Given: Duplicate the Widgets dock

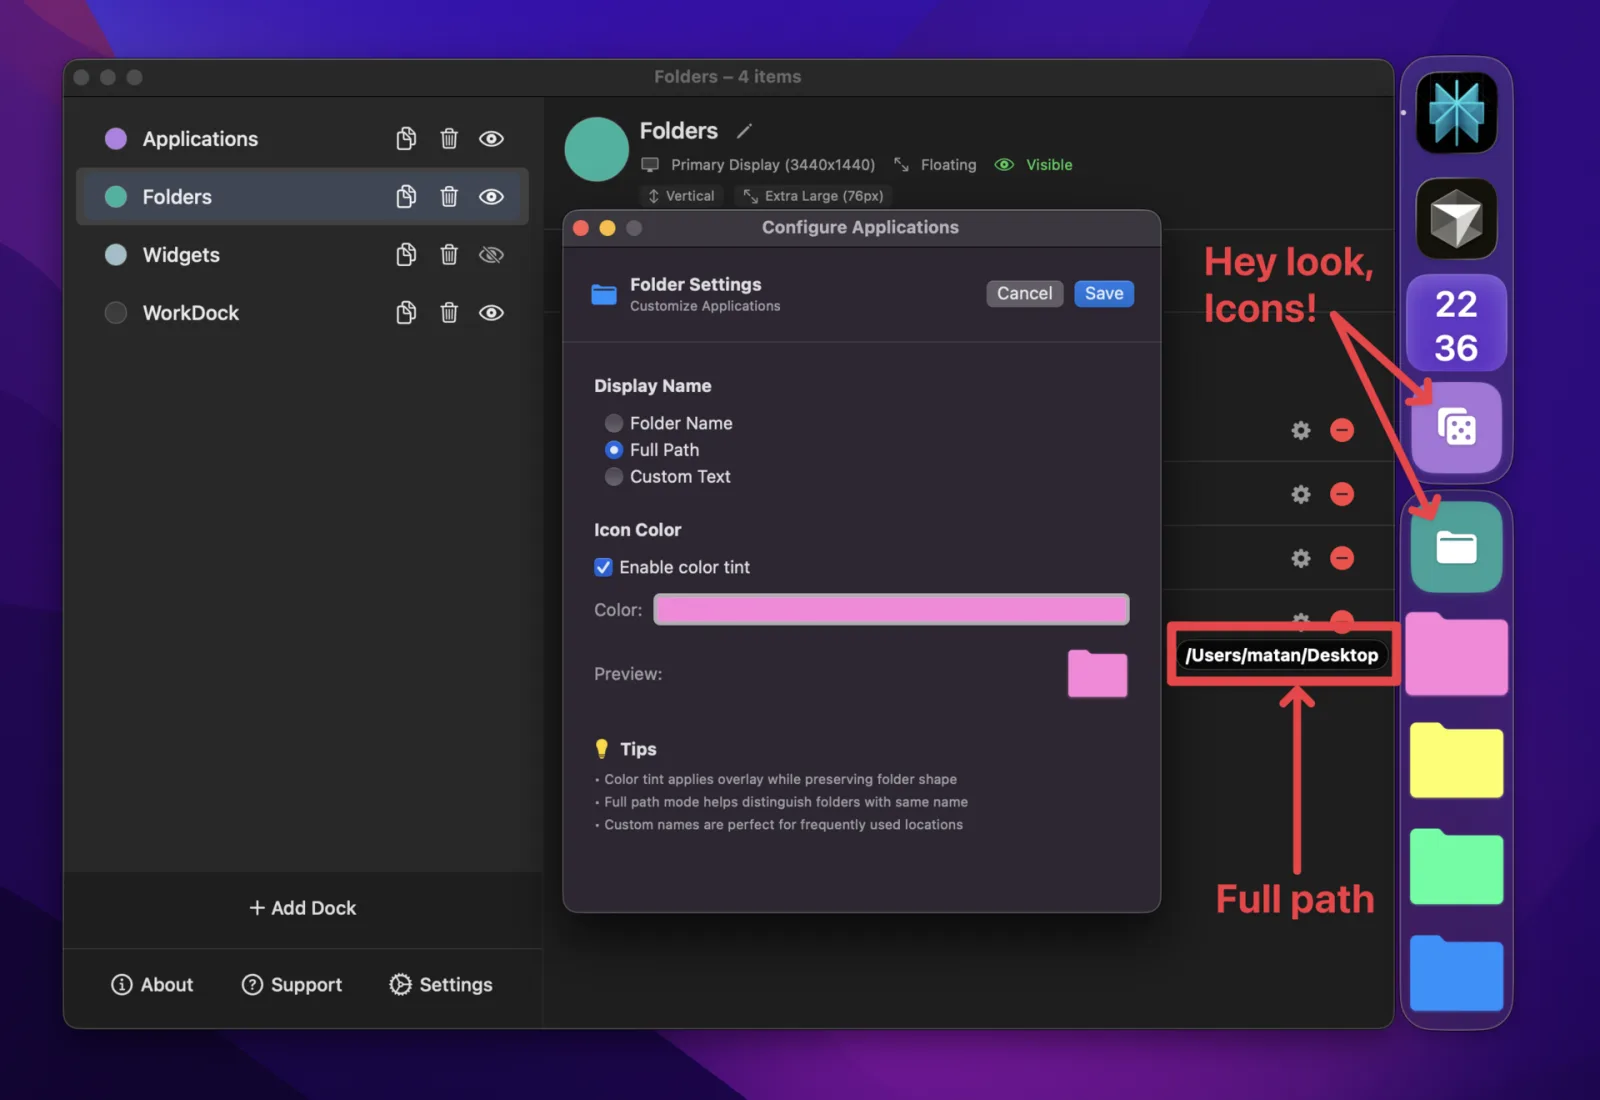Looking at the screenshot, I should [x=406, y=255].
